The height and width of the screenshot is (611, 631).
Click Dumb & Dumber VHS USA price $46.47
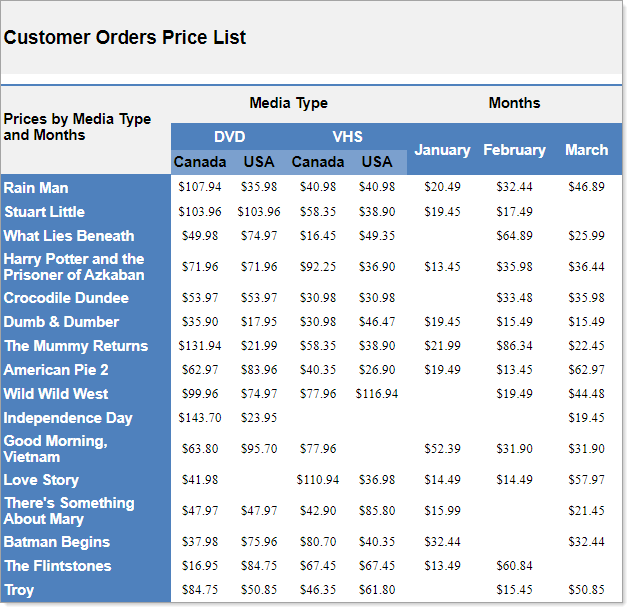[377, 322]
